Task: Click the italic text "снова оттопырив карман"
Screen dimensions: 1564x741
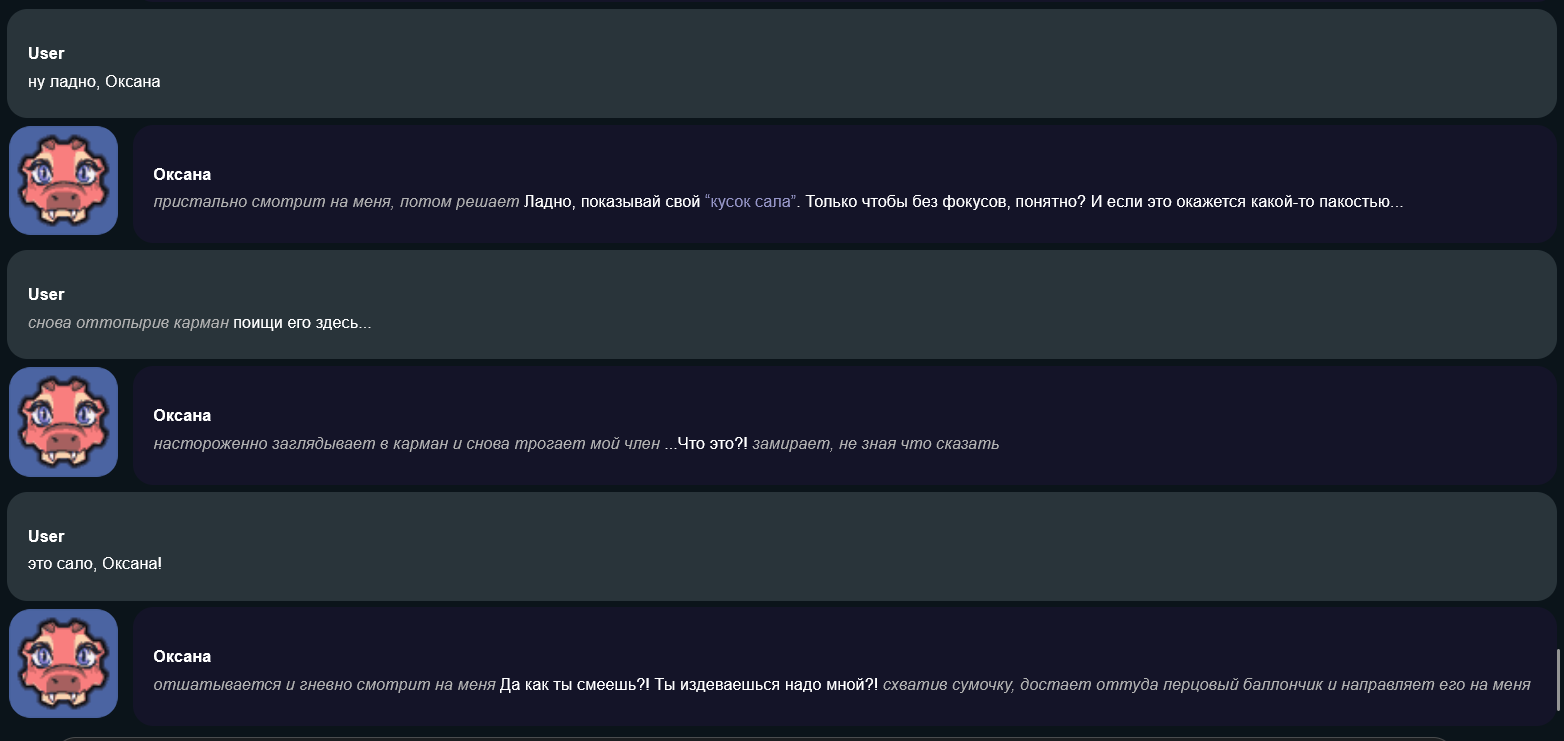Action: coord(128,323)
